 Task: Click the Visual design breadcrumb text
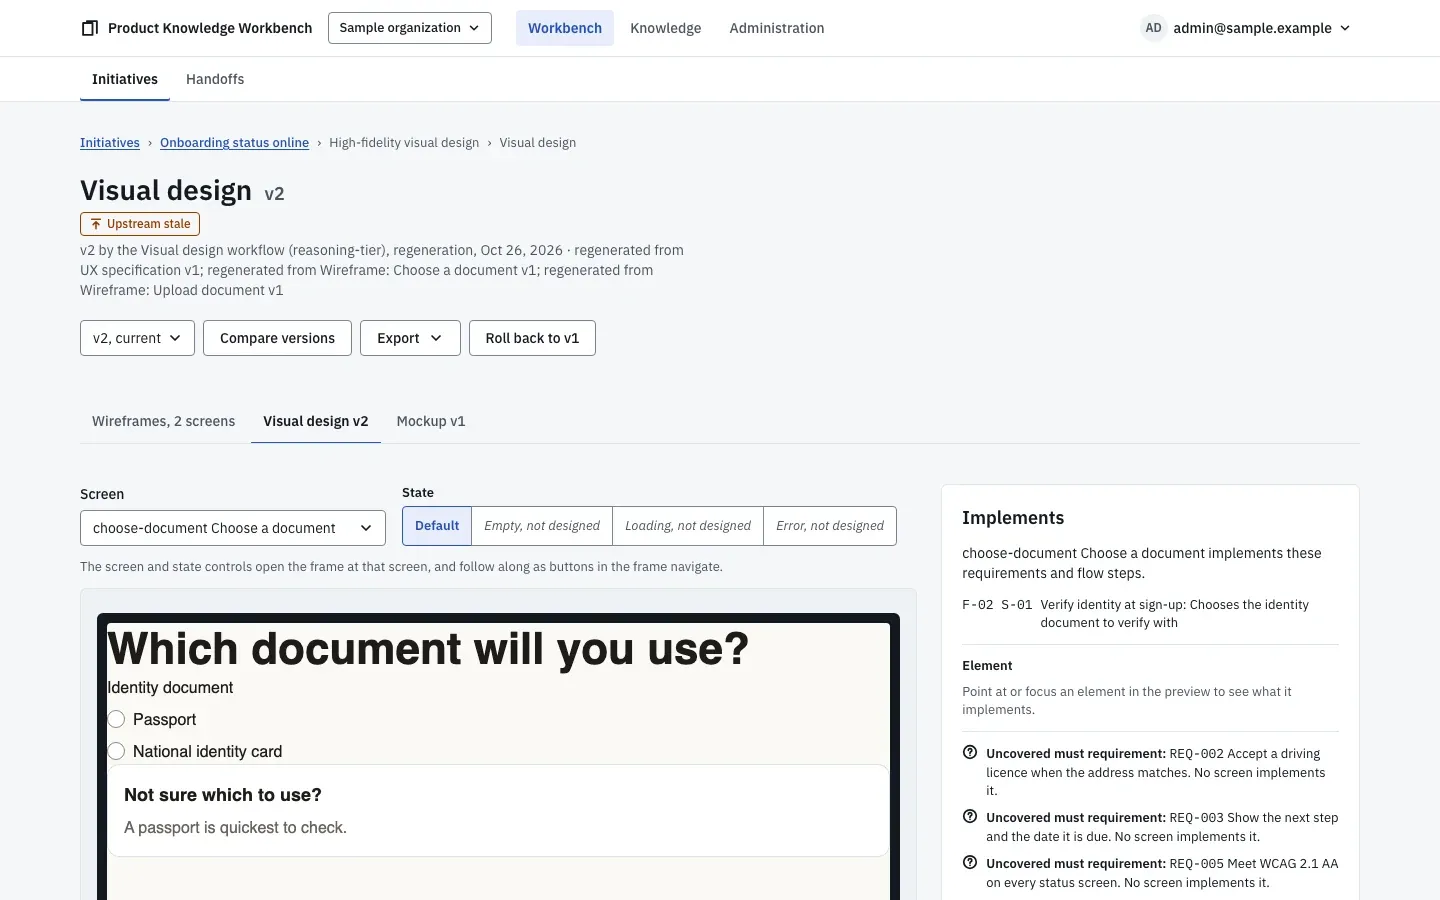point(538,143)
